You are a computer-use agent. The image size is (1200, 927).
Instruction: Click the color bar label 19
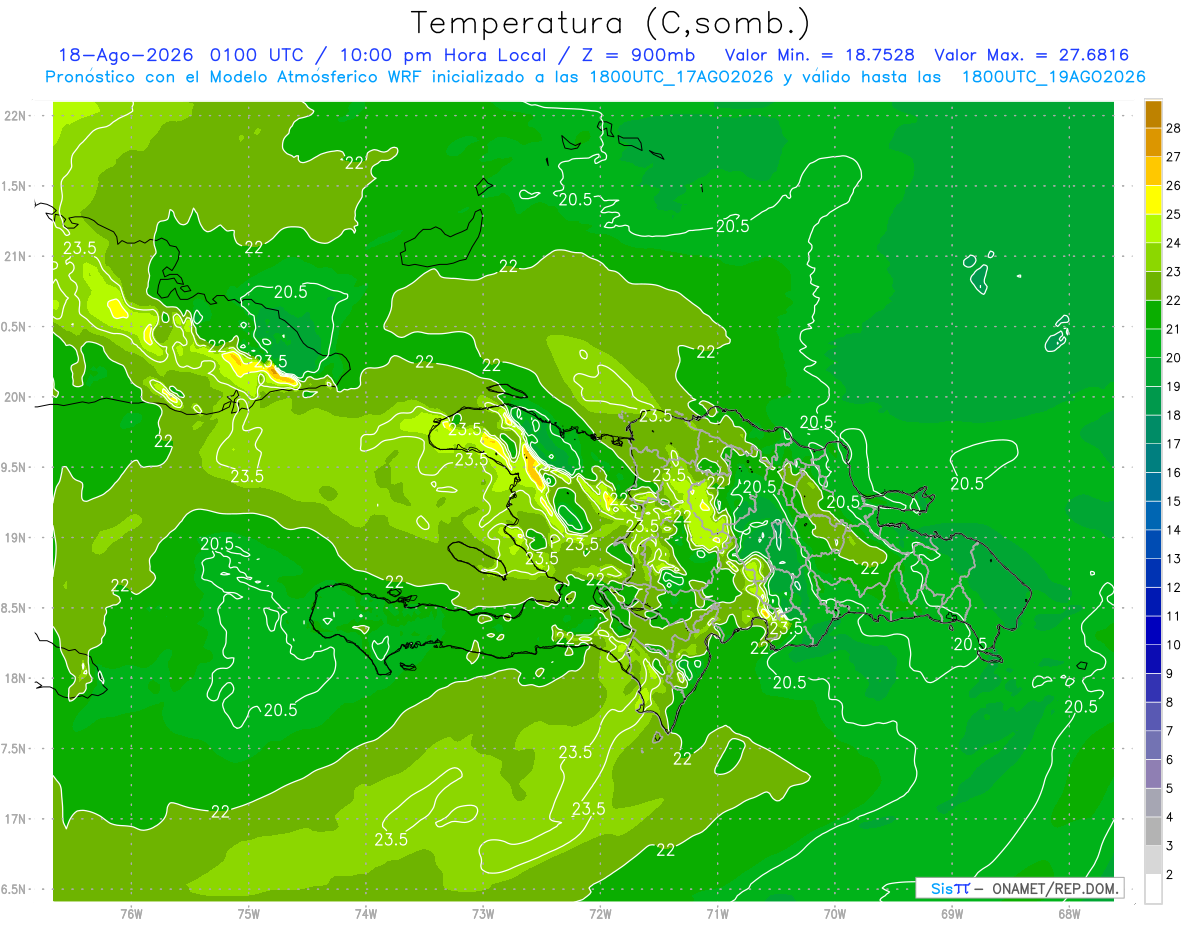pos(1174,387)
